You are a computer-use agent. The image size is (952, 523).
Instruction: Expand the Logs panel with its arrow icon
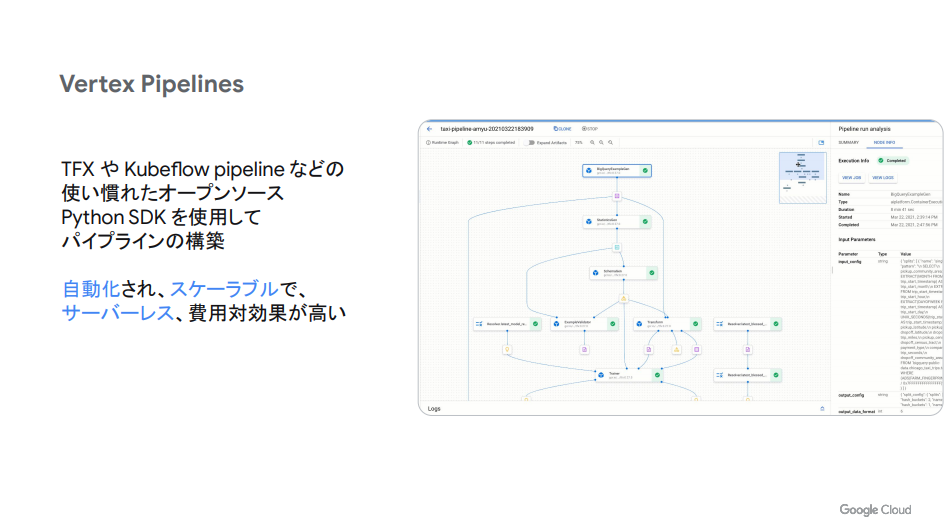click(x=822, y=409)
